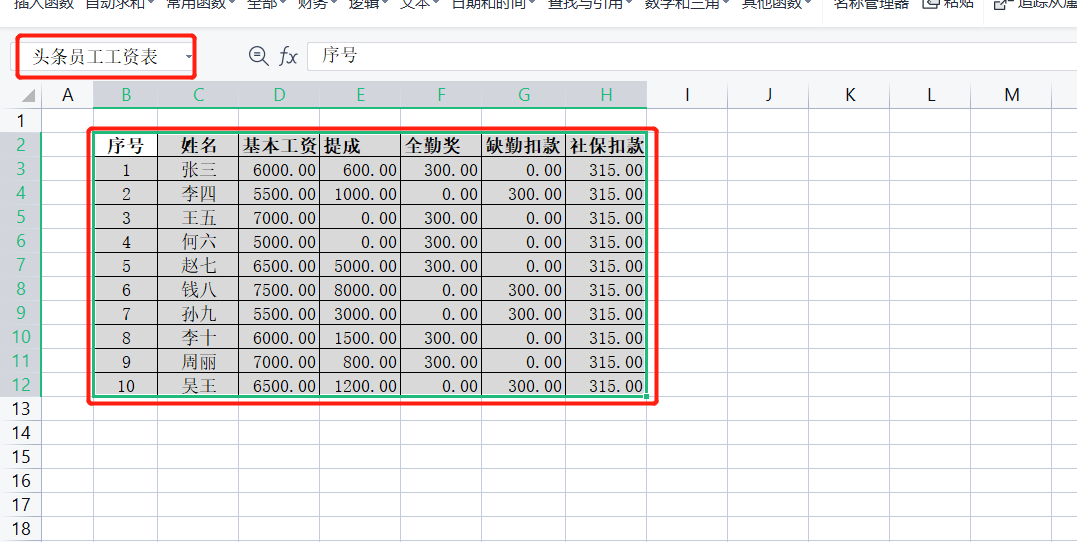Click 钱八's commission 8000.00
1077x542 pixels.
[360, 289]
